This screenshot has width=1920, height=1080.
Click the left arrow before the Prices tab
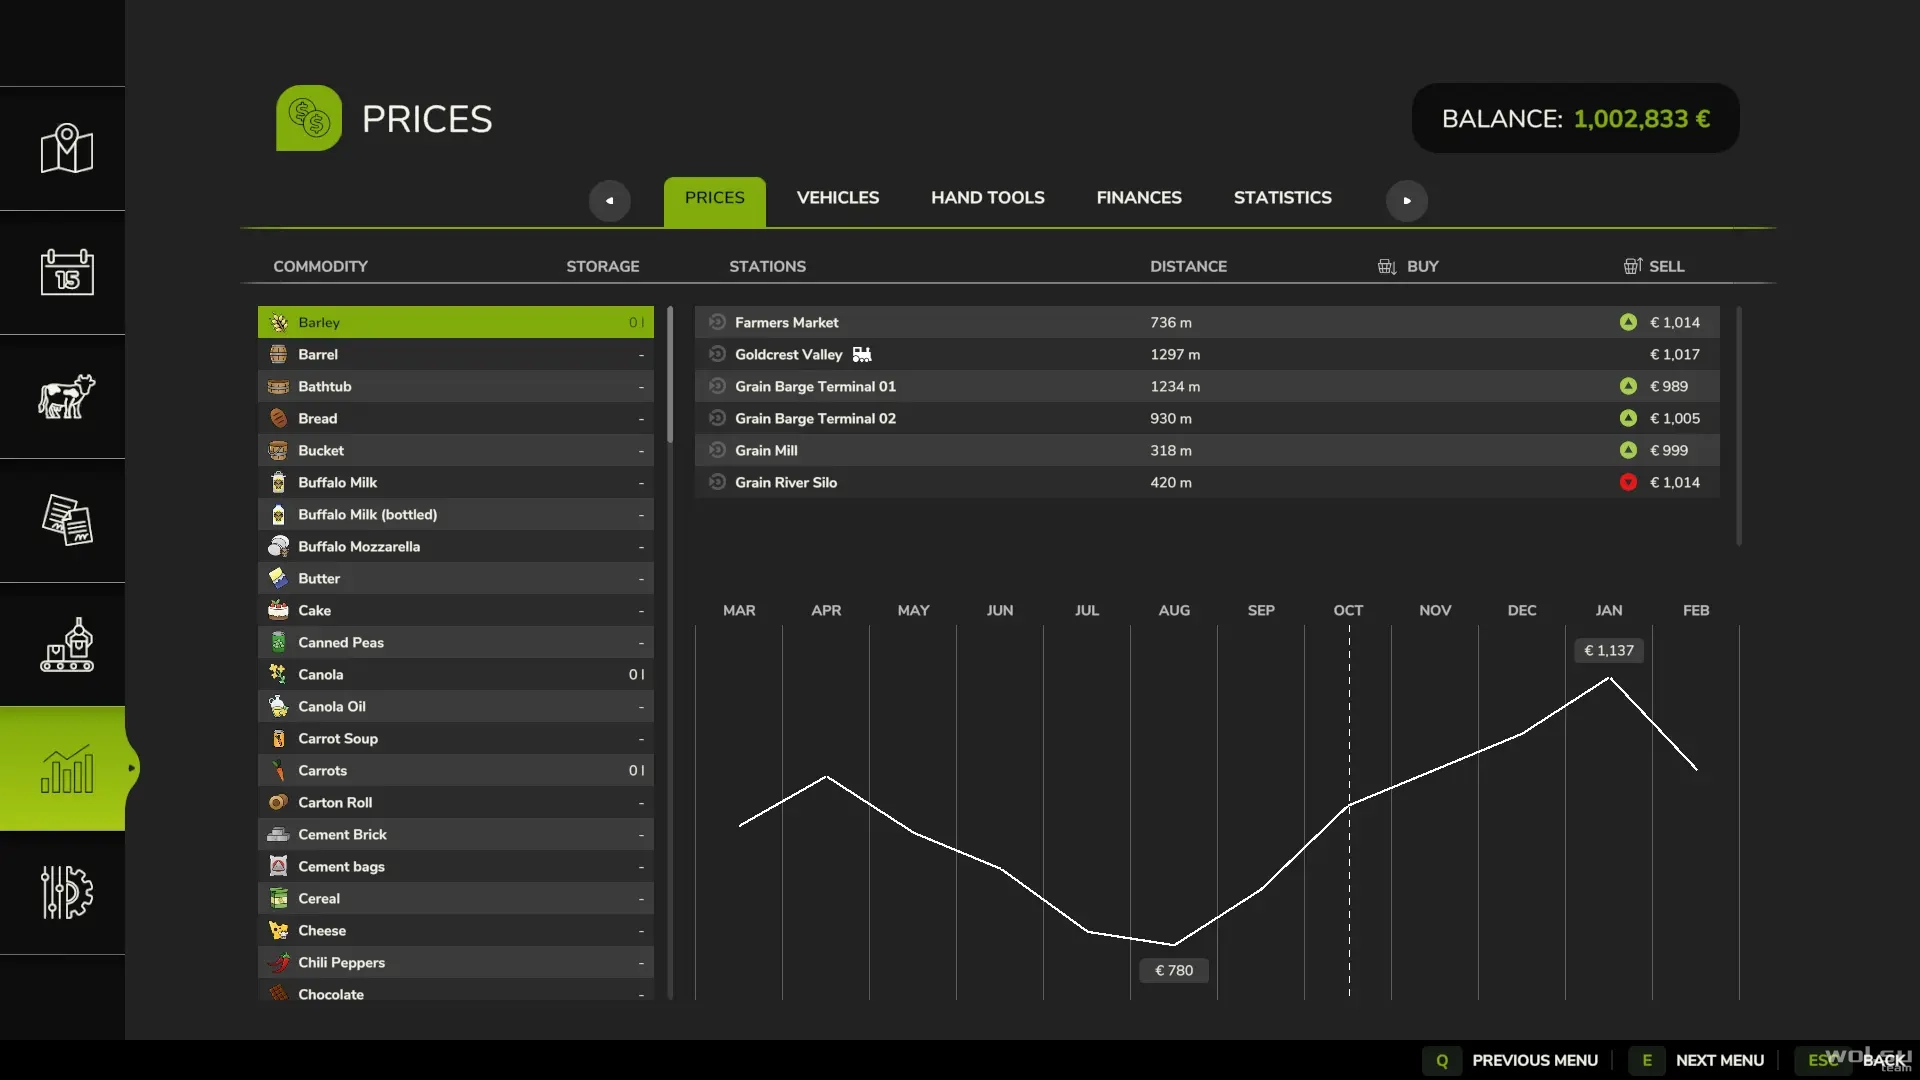point(609,200)
